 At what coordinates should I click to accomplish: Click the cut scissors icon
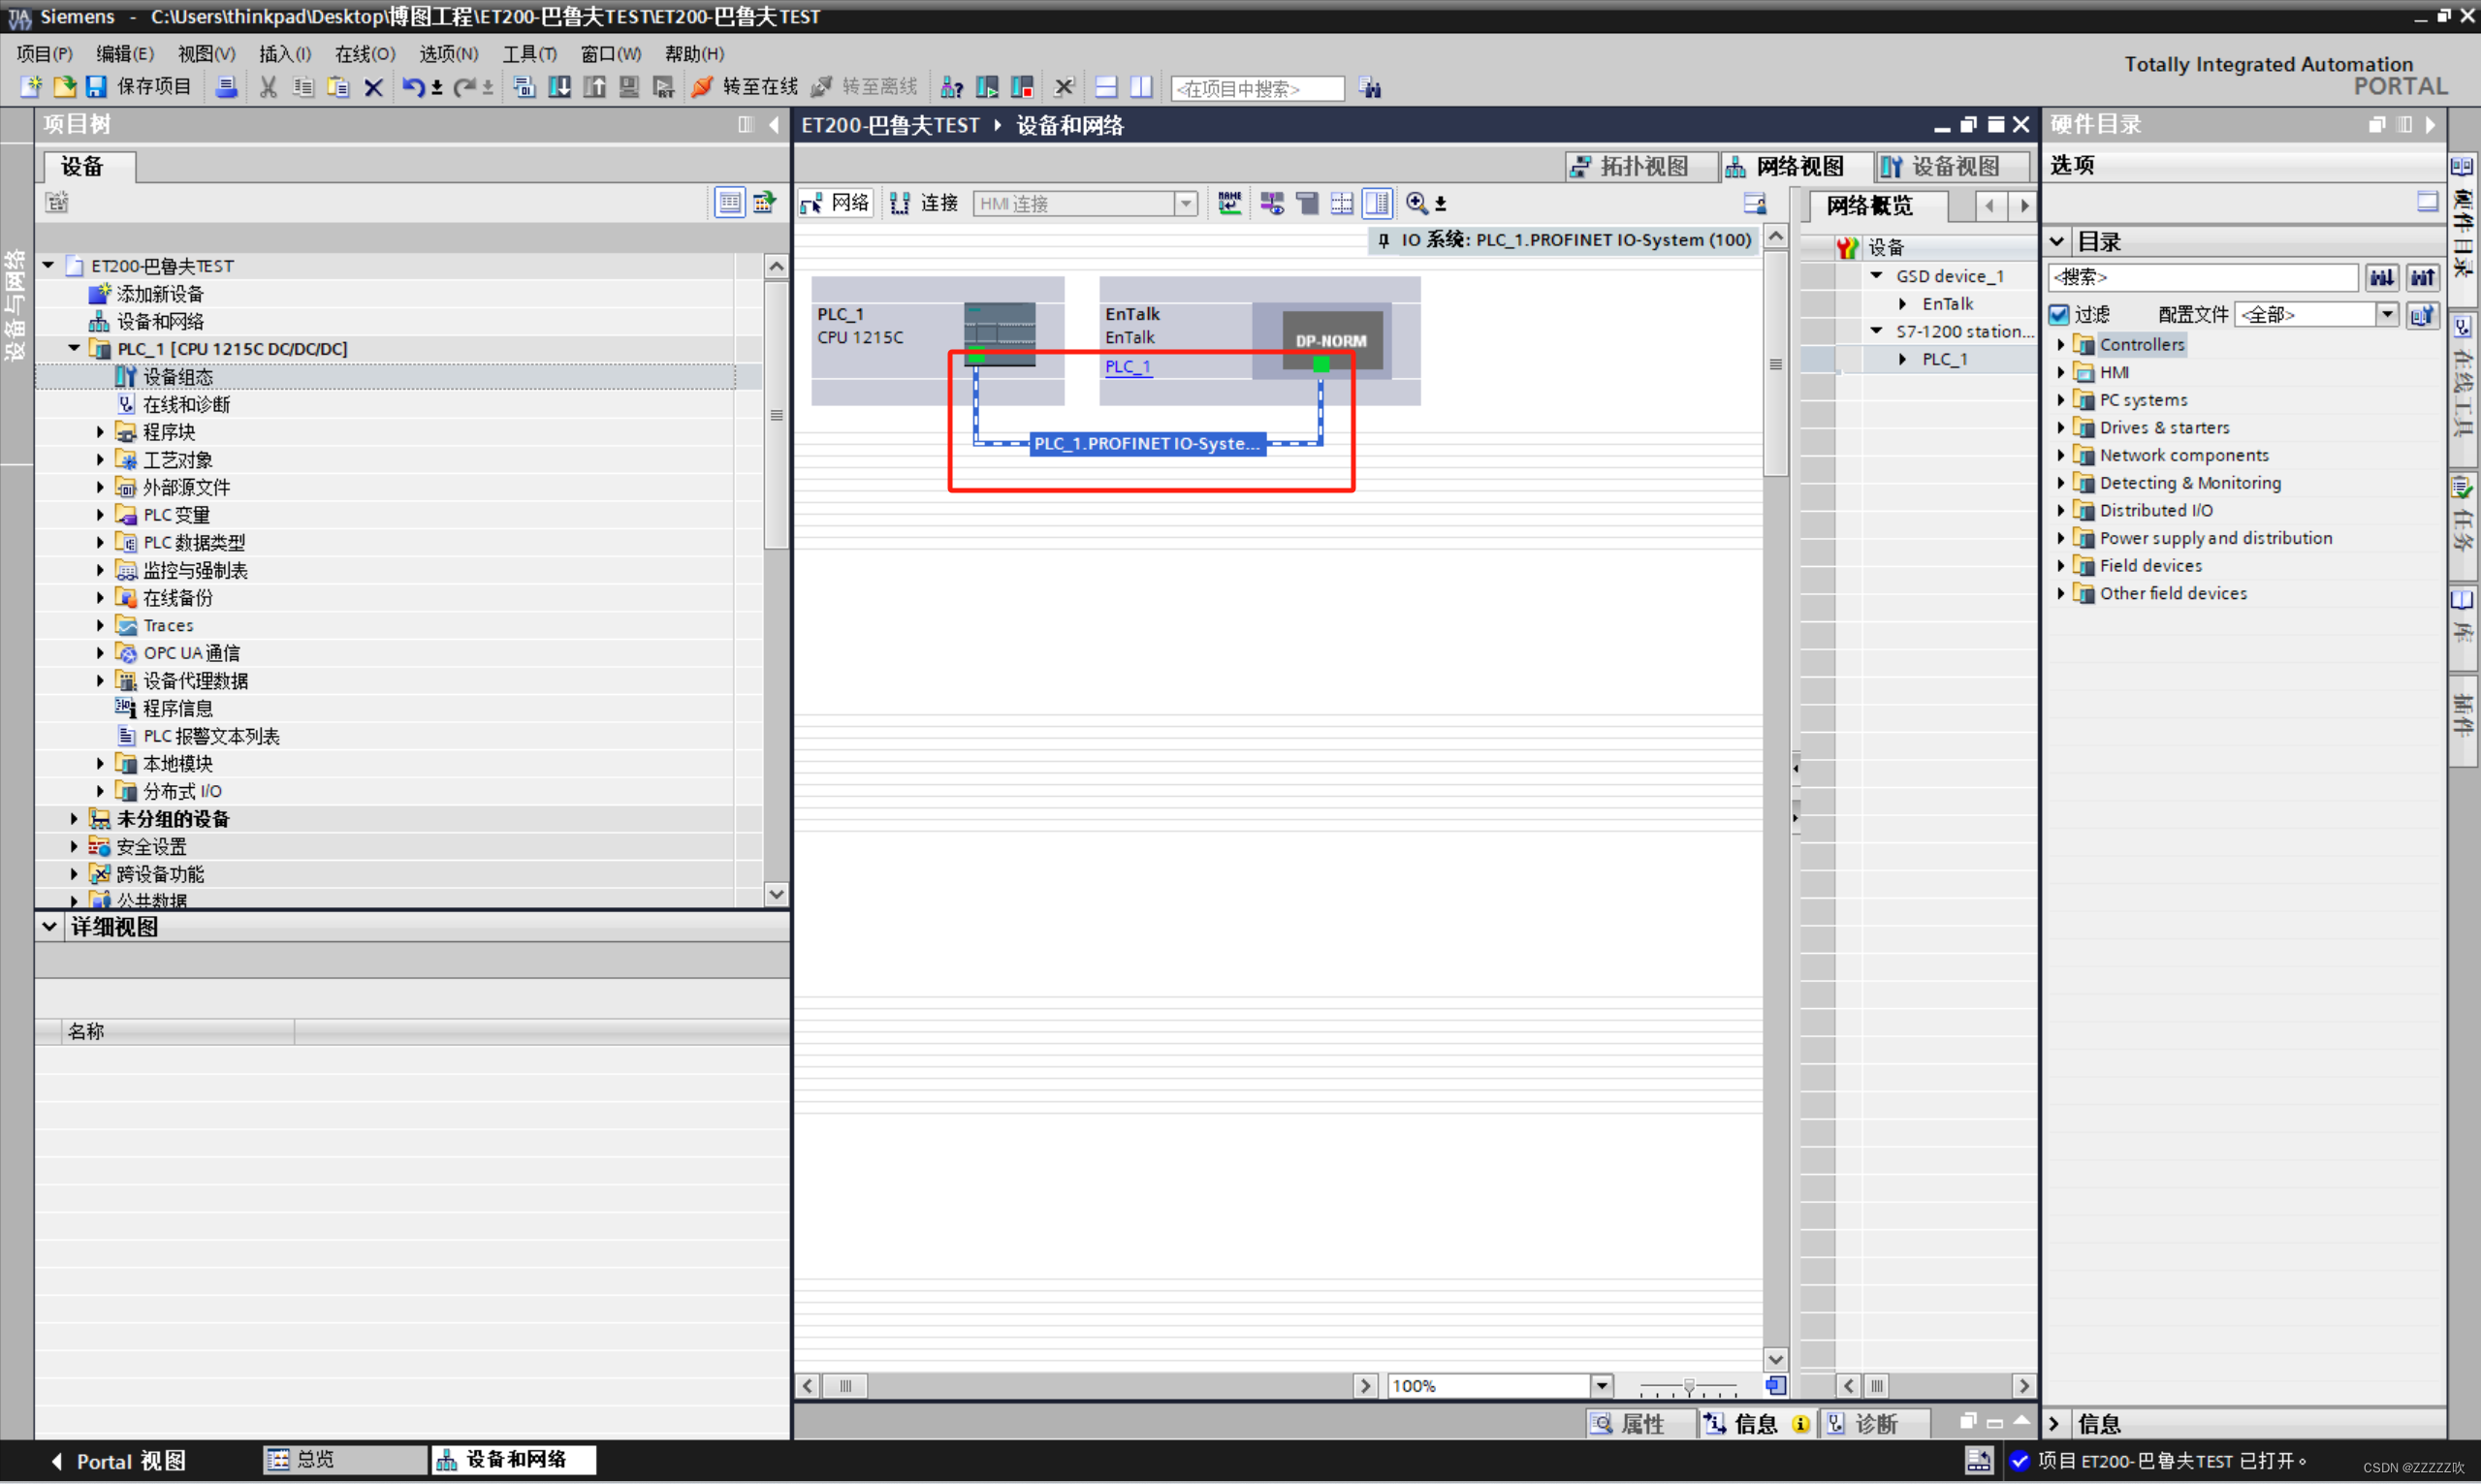[x=268, y=88]
